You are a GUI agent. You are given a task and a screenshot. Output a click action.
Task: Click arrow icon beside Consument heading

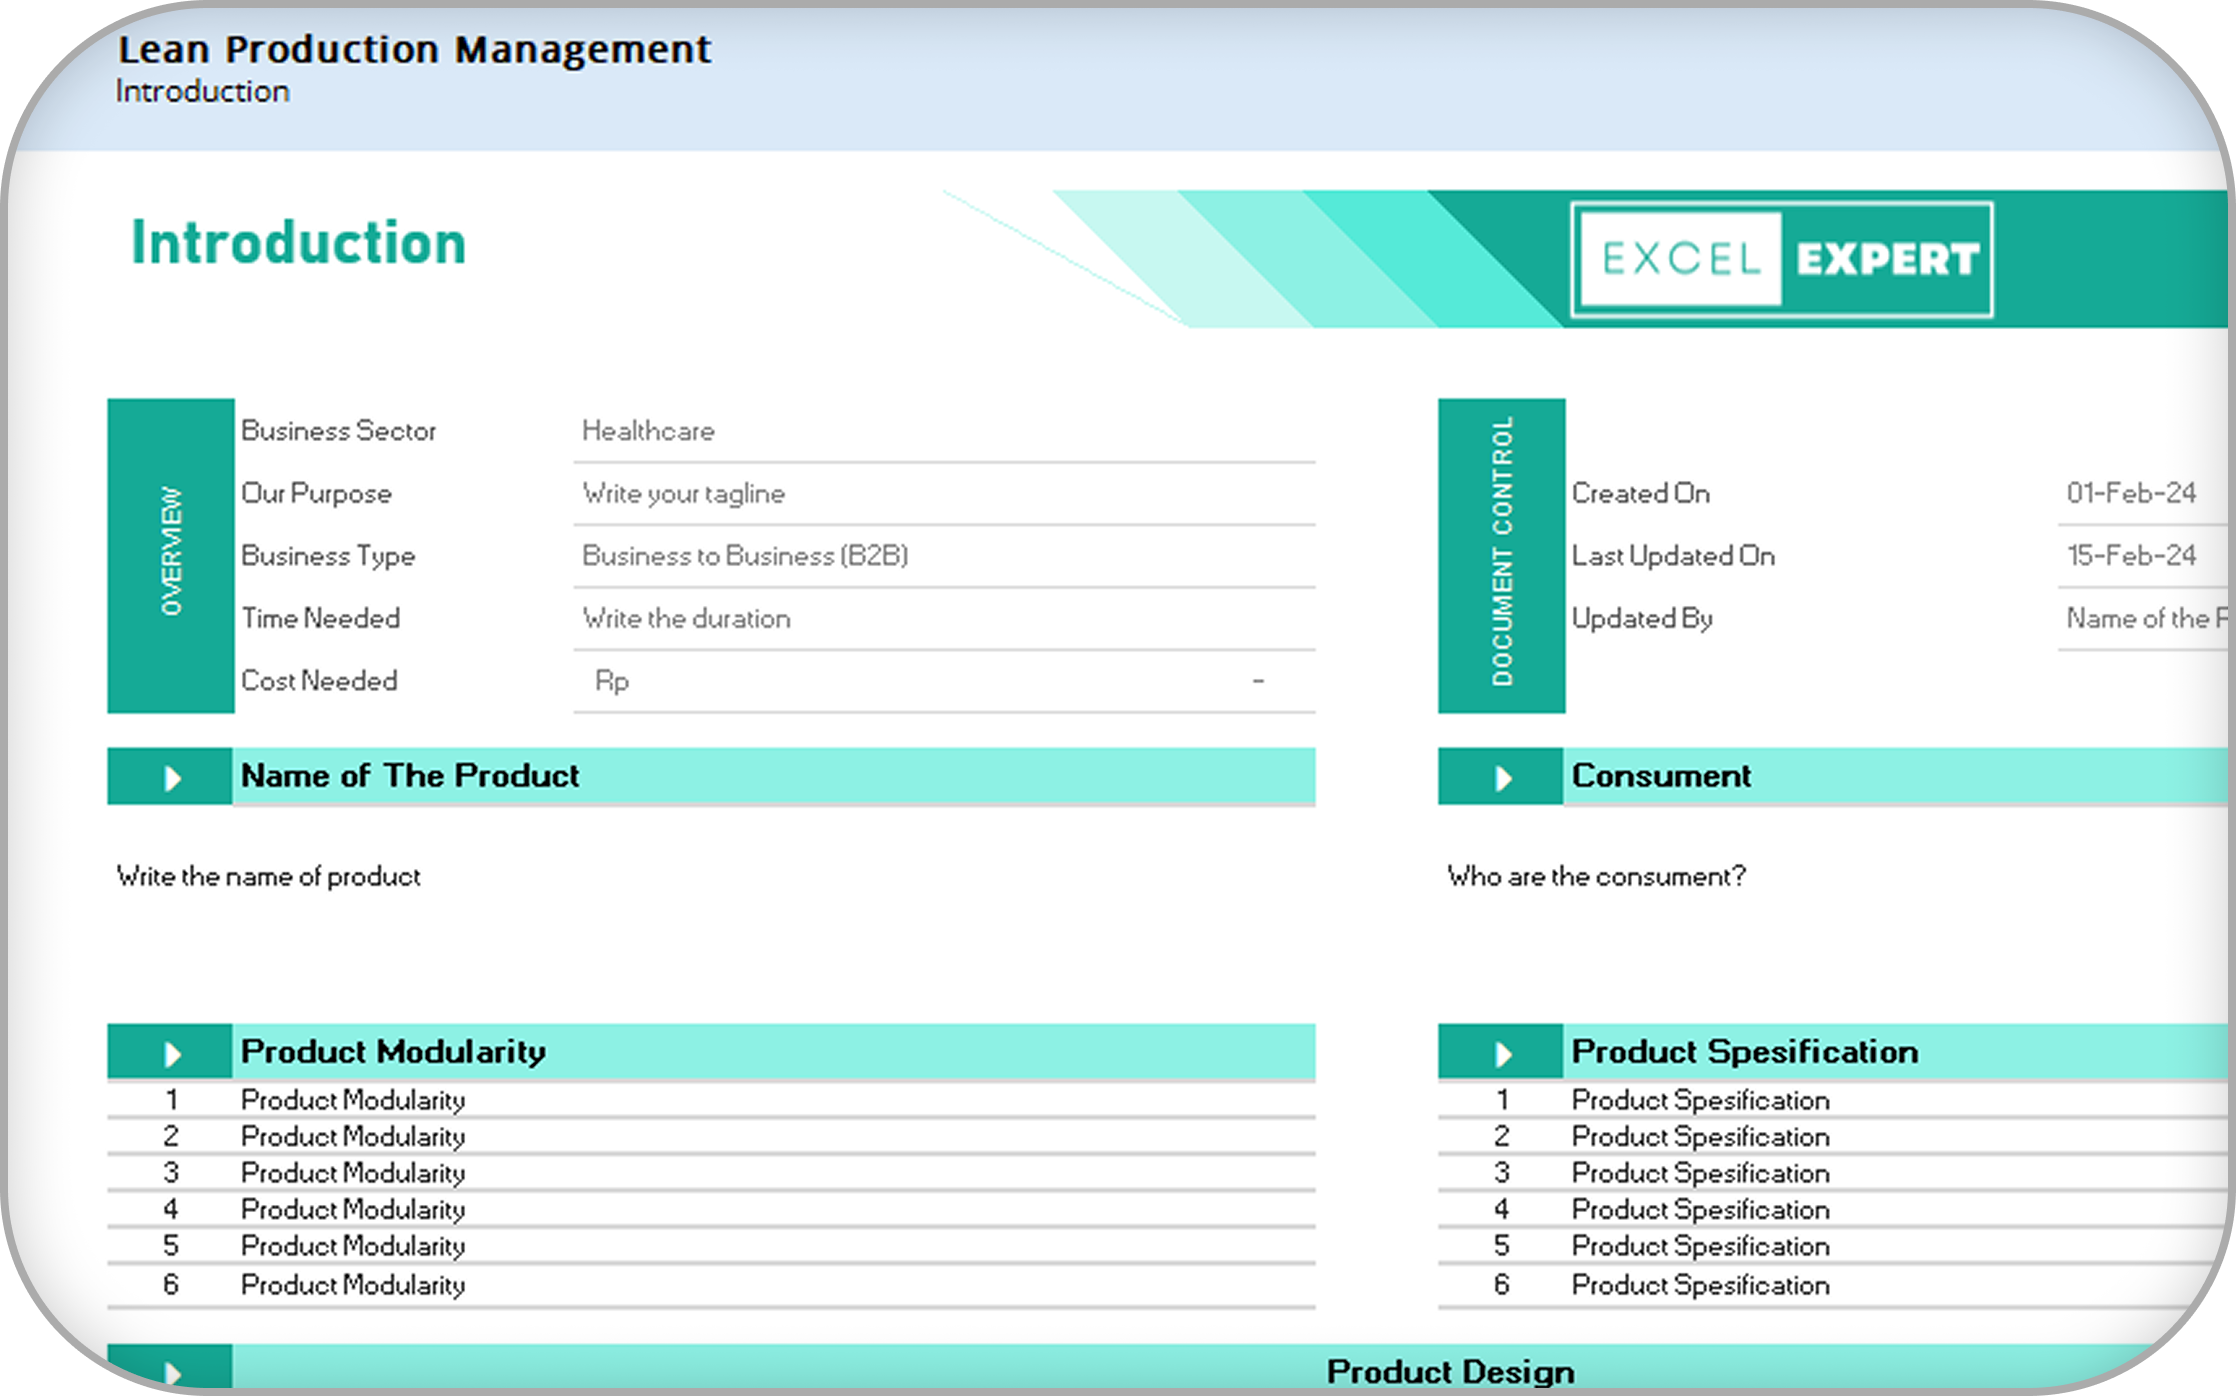[1502, 777]
